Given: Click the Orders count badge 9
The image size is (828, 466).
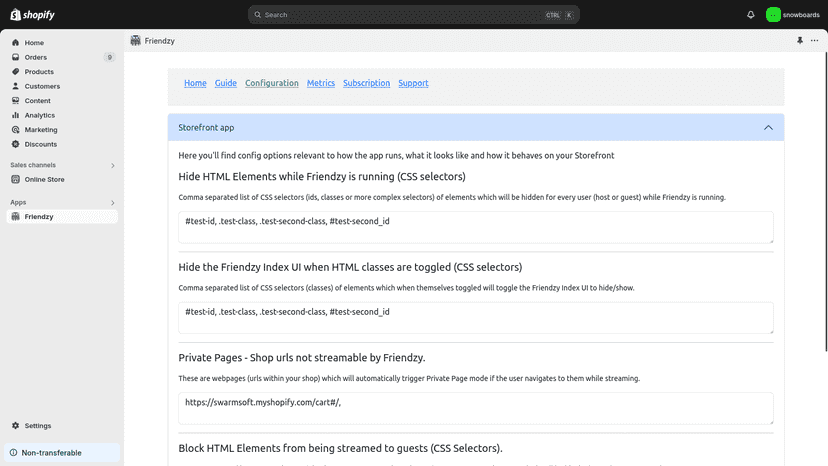Looking at the screenshot, I should (109, 57).
